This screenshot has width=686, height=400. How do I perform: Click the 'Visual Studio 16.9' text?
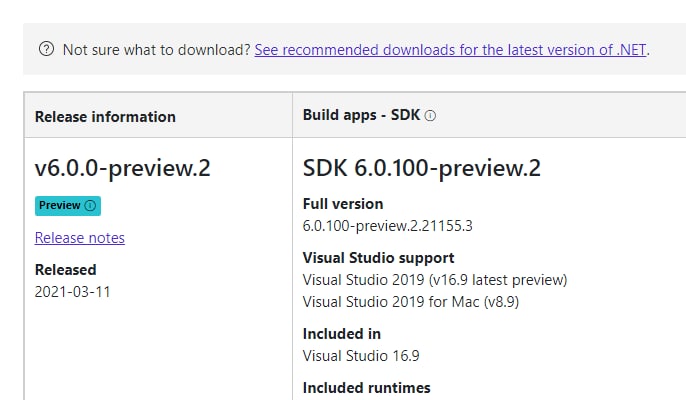(x=361, y=356)
